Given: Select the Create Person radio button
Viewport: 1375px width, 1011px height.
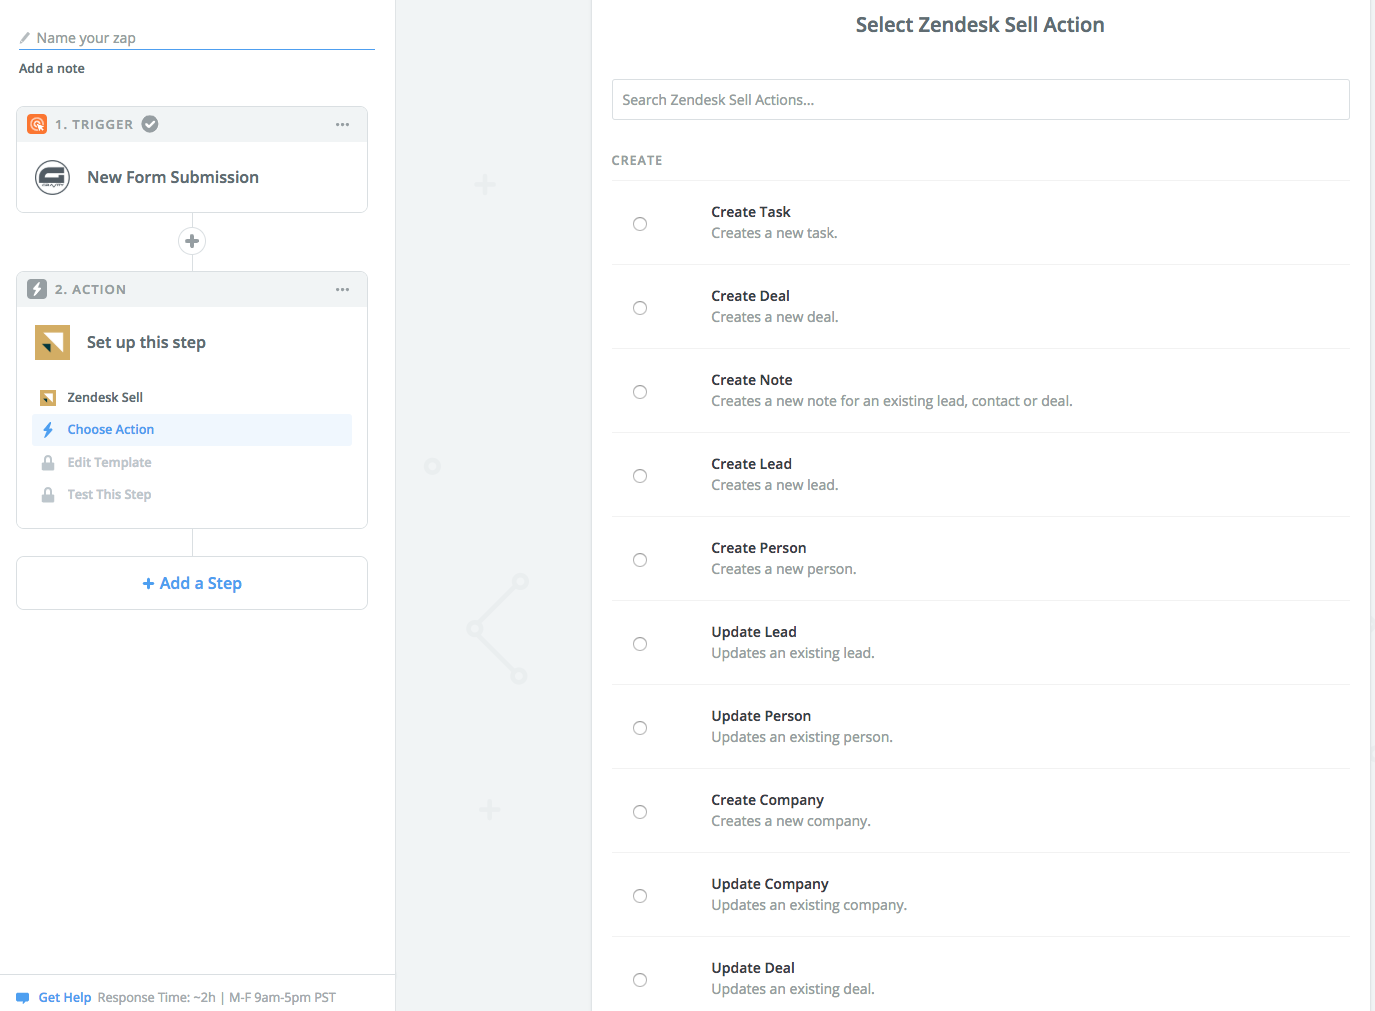Looking at the screenshot, I should [640, 560].
